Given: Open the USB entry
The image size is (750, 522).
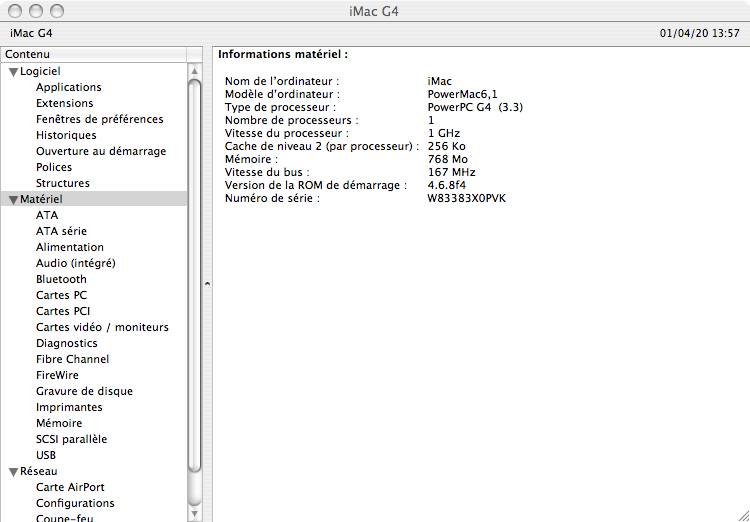Looking at the screenshot, I should (x=46, y=455).
